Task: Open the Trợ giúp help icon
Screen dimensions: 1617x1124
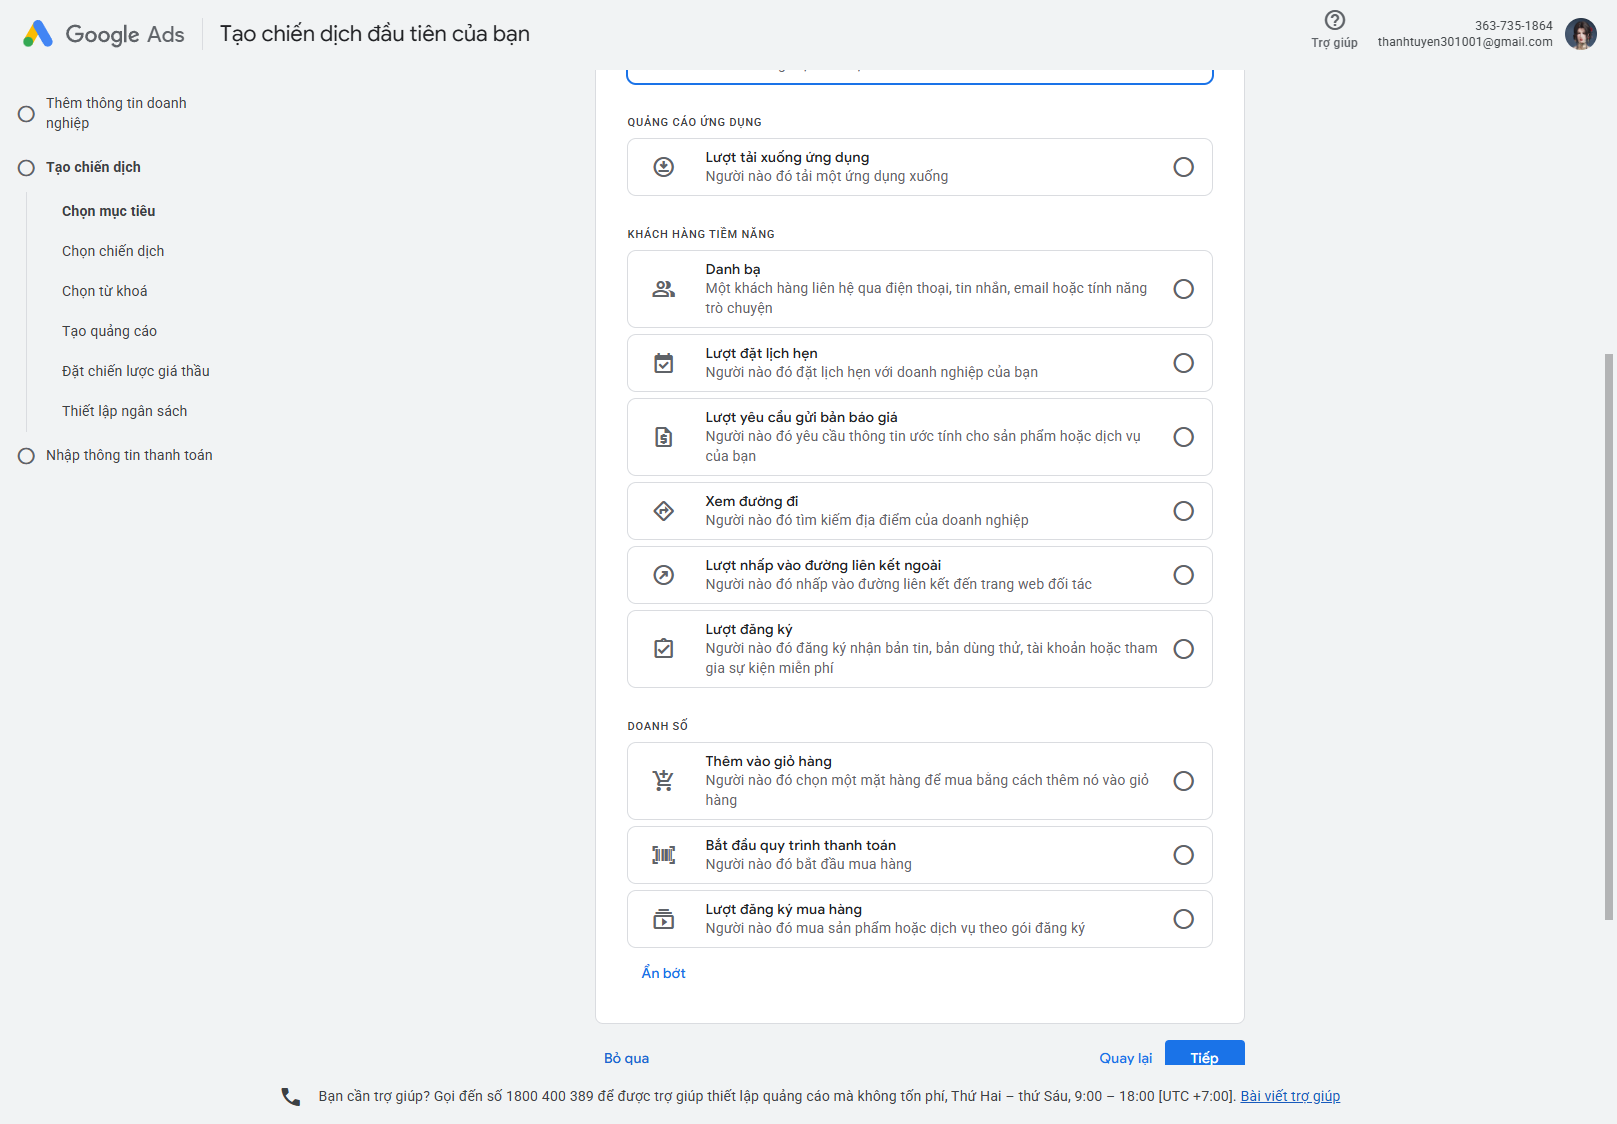Action: point(1334,20)
